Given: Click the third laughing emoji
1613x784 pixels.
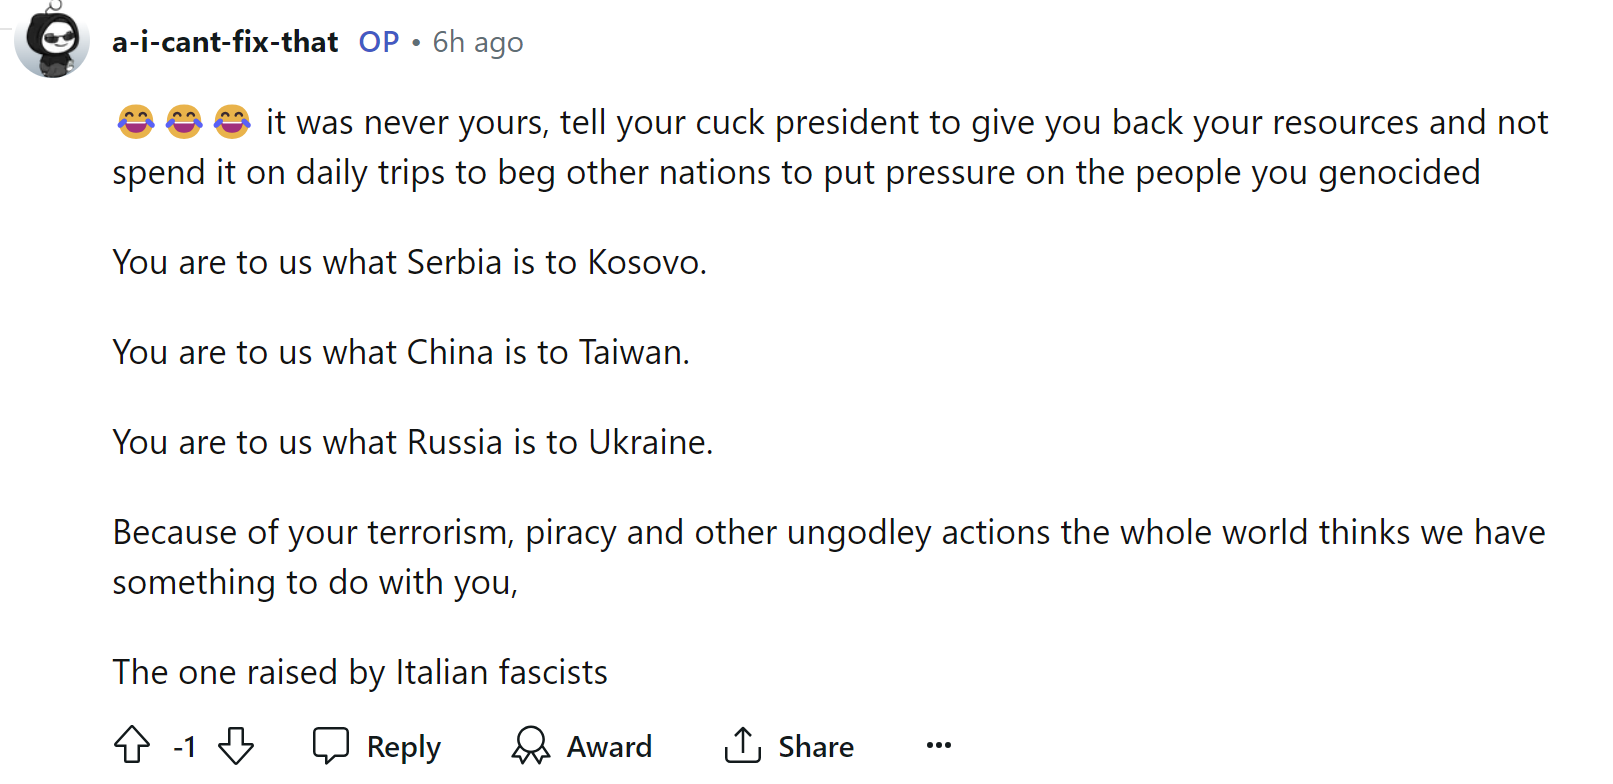Looking at the screenshot, I should 232,122.
